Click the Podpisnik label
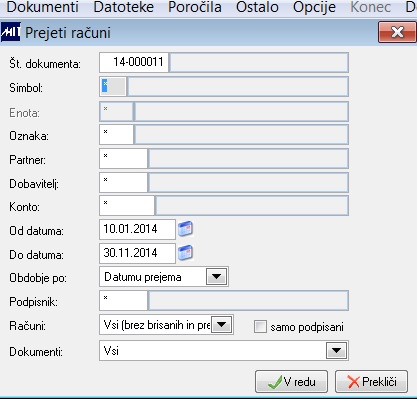The height and width of the screenshot is (399, 417). click(33, 302)
